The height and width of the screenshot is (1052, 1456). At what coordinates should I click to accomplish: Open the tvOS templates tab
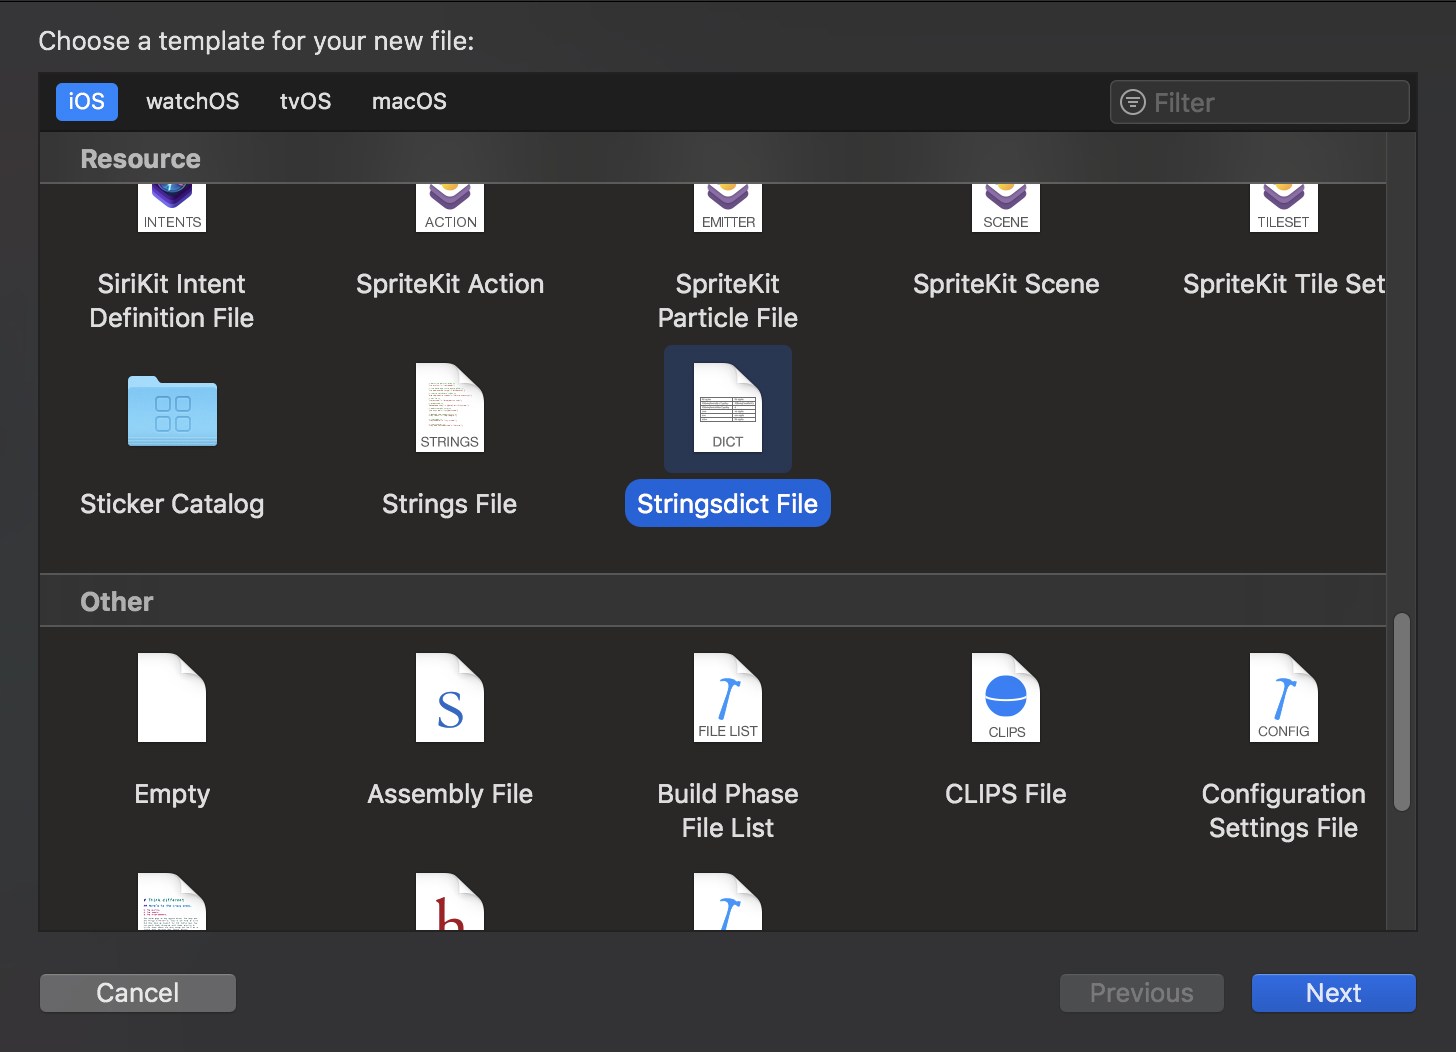click(x=306, y=101)
